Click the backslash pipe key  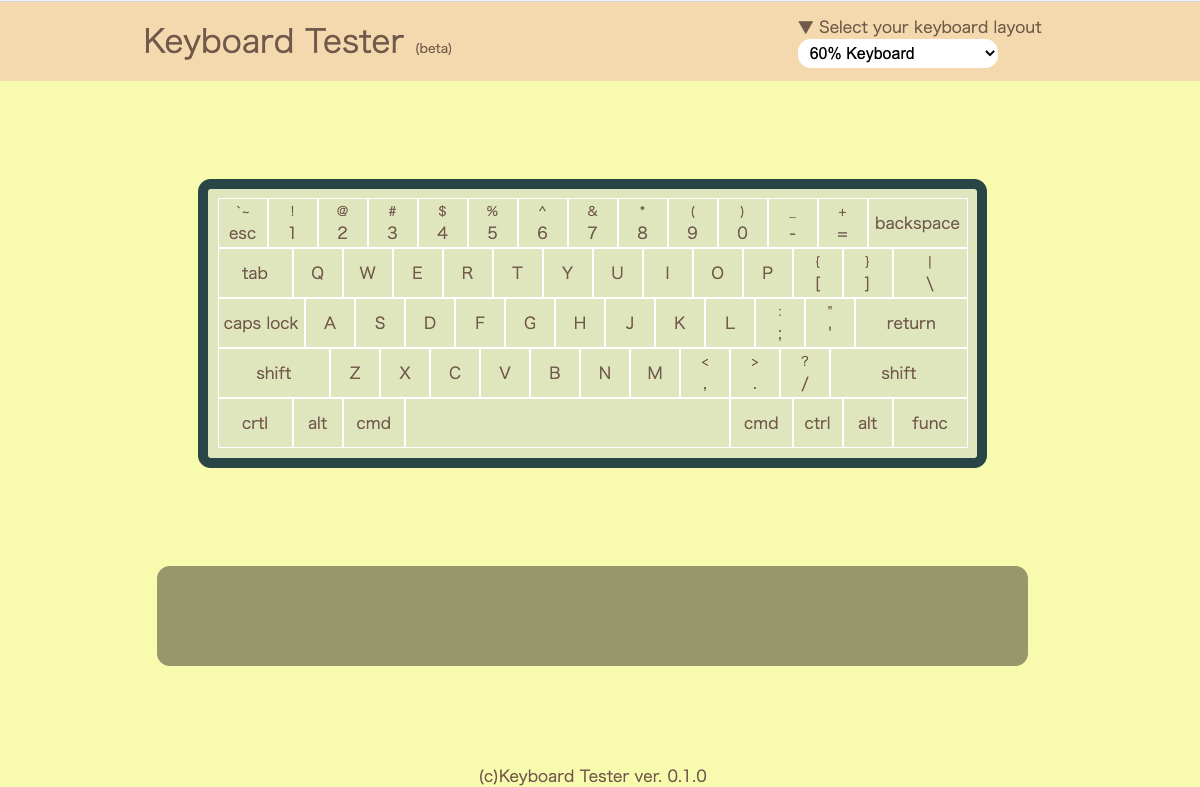930,273
